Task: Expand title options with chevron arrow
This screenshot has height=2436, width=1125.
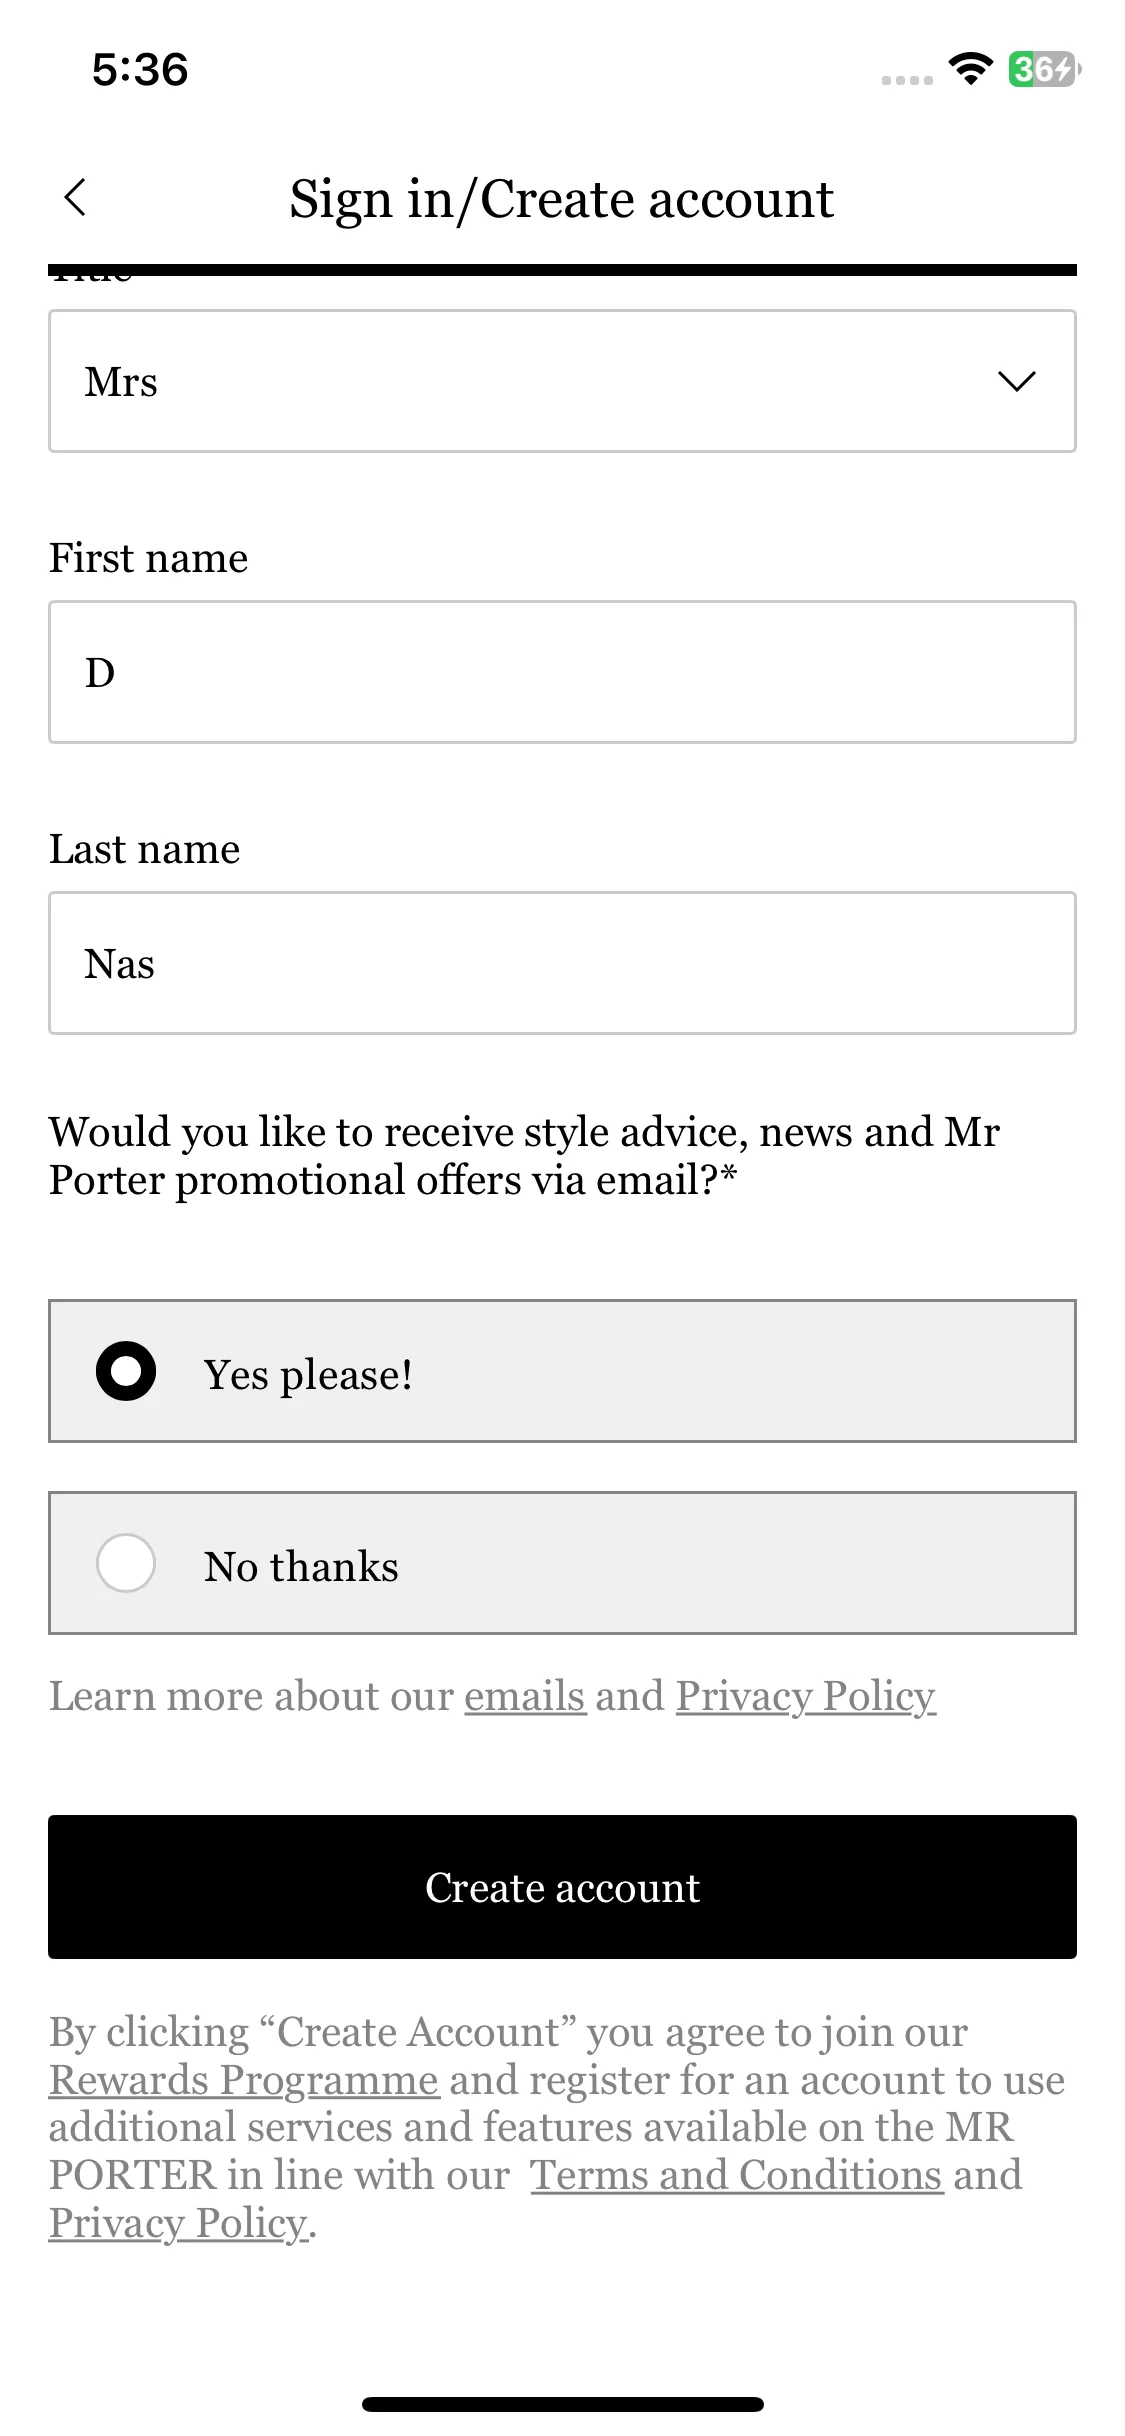Action: tap(1017, 381)
